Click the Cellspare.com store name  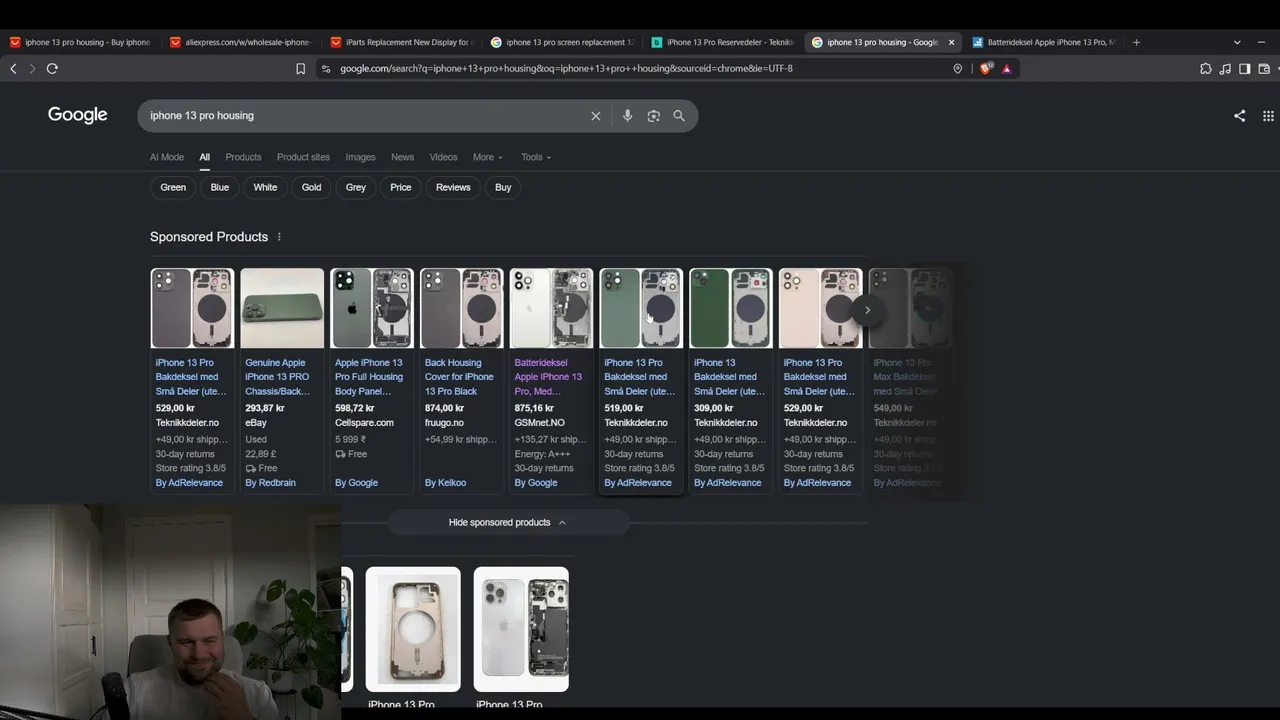coord(364,423)
